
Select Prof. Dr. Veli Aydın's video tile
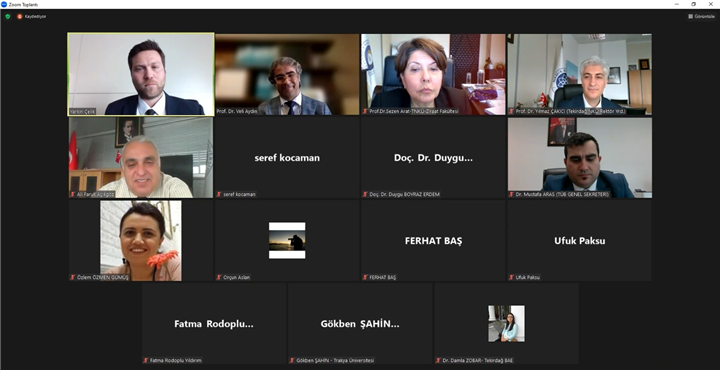(287, 74)
